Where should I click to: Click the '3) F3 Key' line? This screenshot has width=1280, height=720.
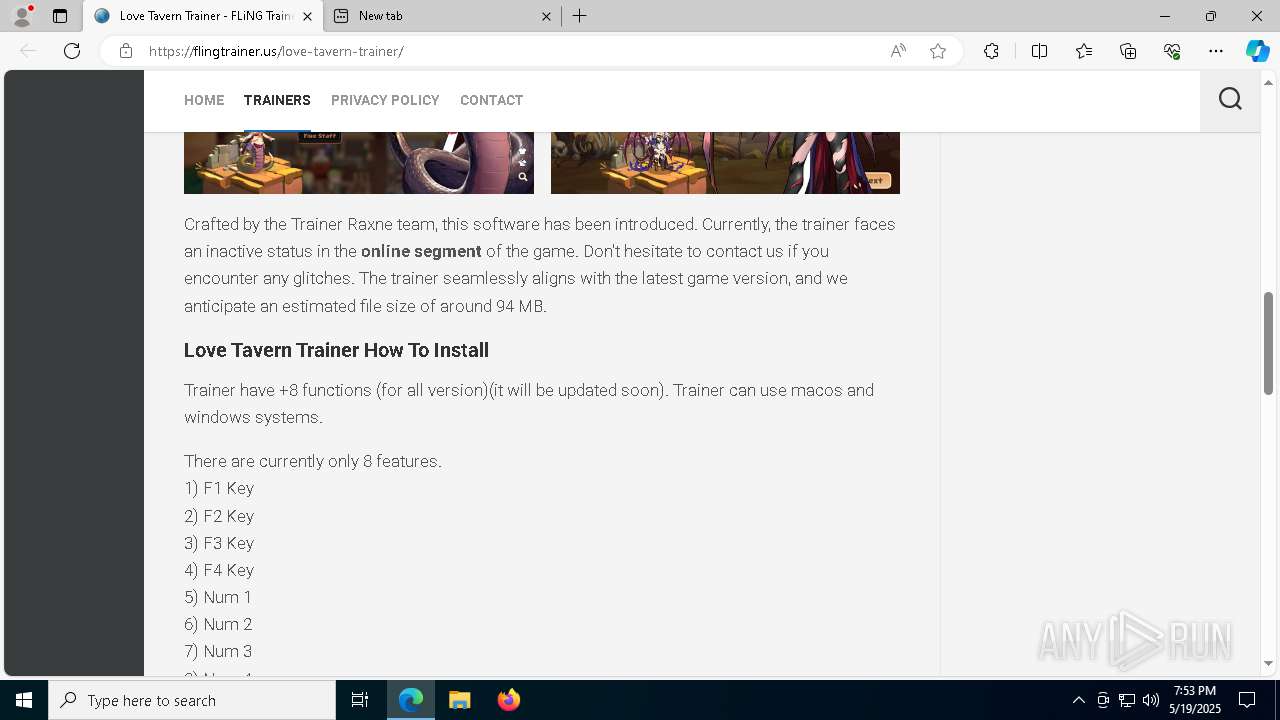coord(219,543)
